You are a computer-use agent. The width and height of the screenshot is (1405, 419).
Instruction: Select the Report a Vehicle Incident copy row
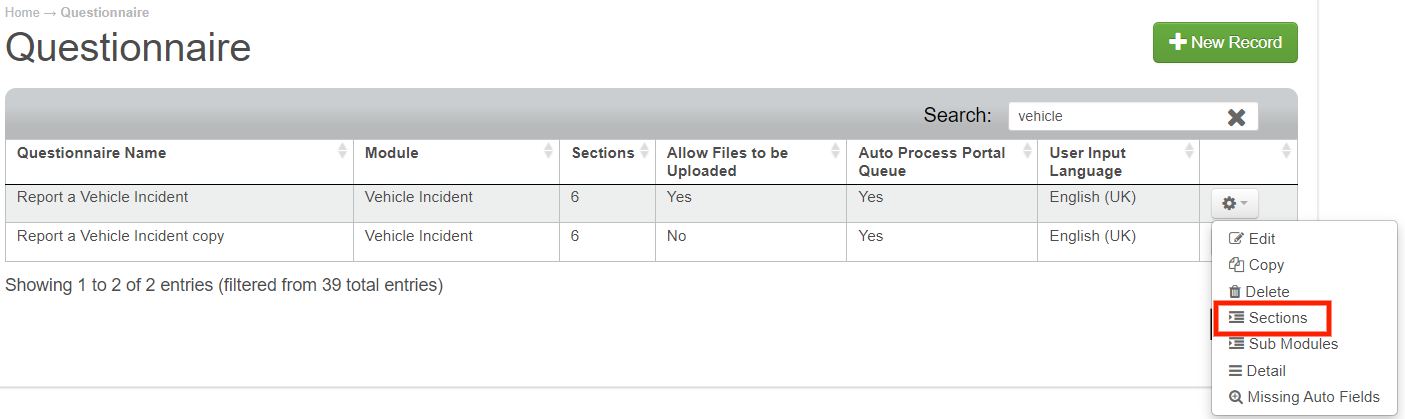[x=121, y=237]
